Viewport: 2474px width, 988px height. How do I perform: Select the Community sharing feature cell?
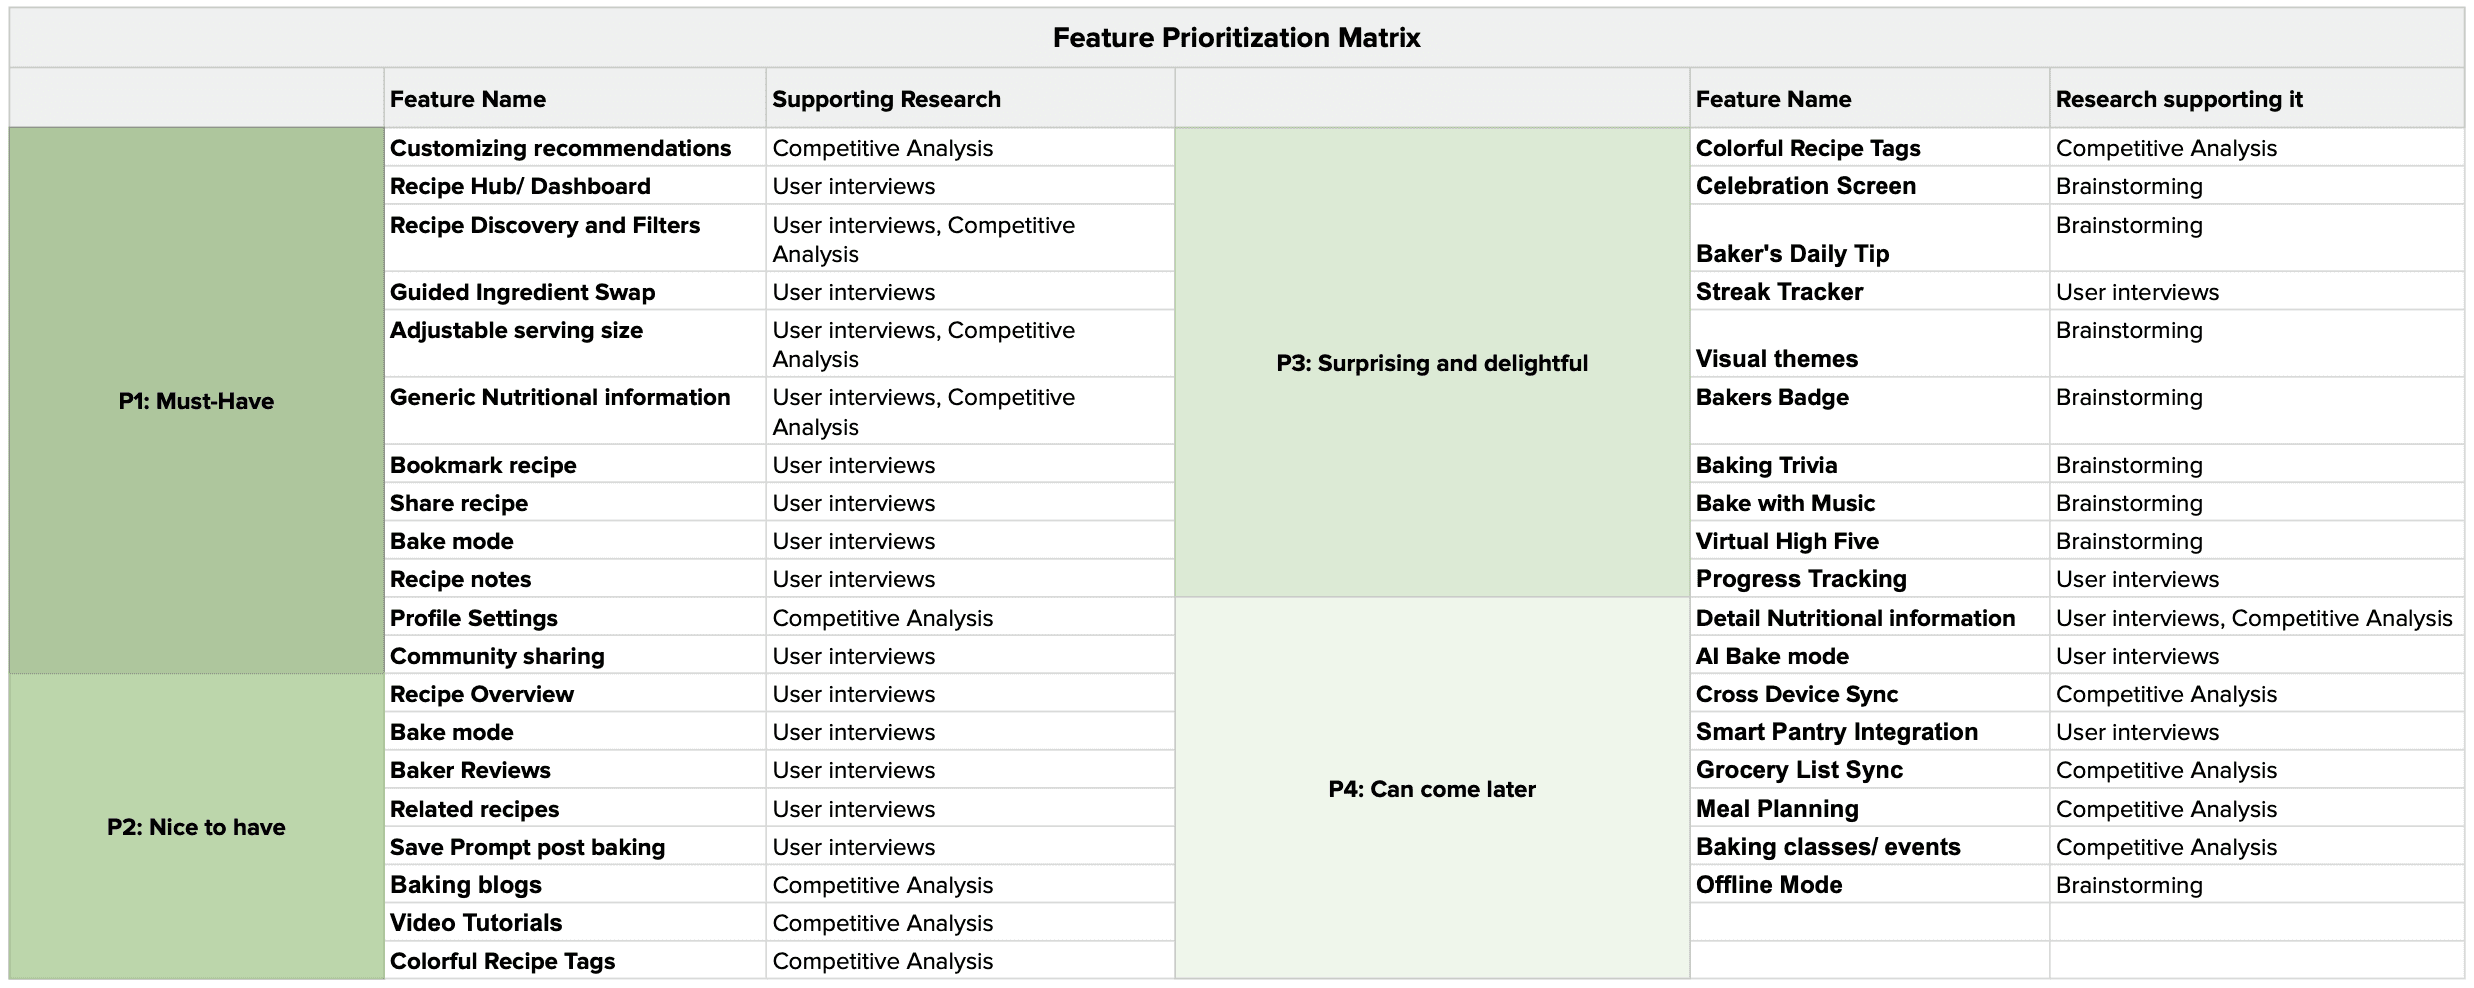(x=497, y=656)
